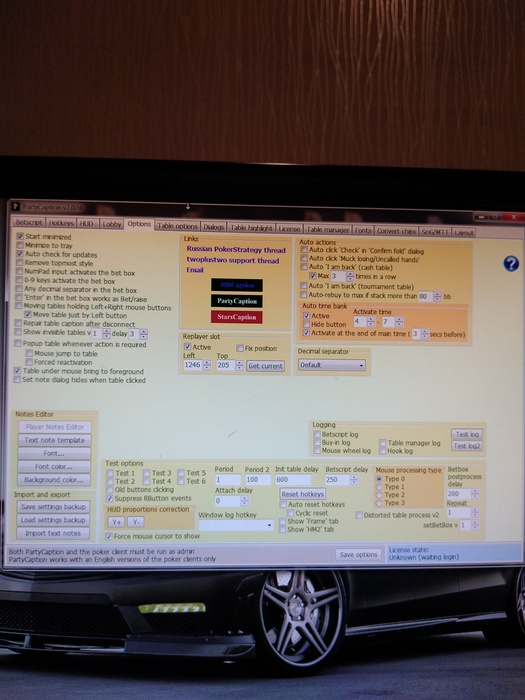Image resolution: width=525 pixels, height=700 pixels.
Task: Click the PartyCaption logo button
Action: pyautogui.click(x=237, y=301)
